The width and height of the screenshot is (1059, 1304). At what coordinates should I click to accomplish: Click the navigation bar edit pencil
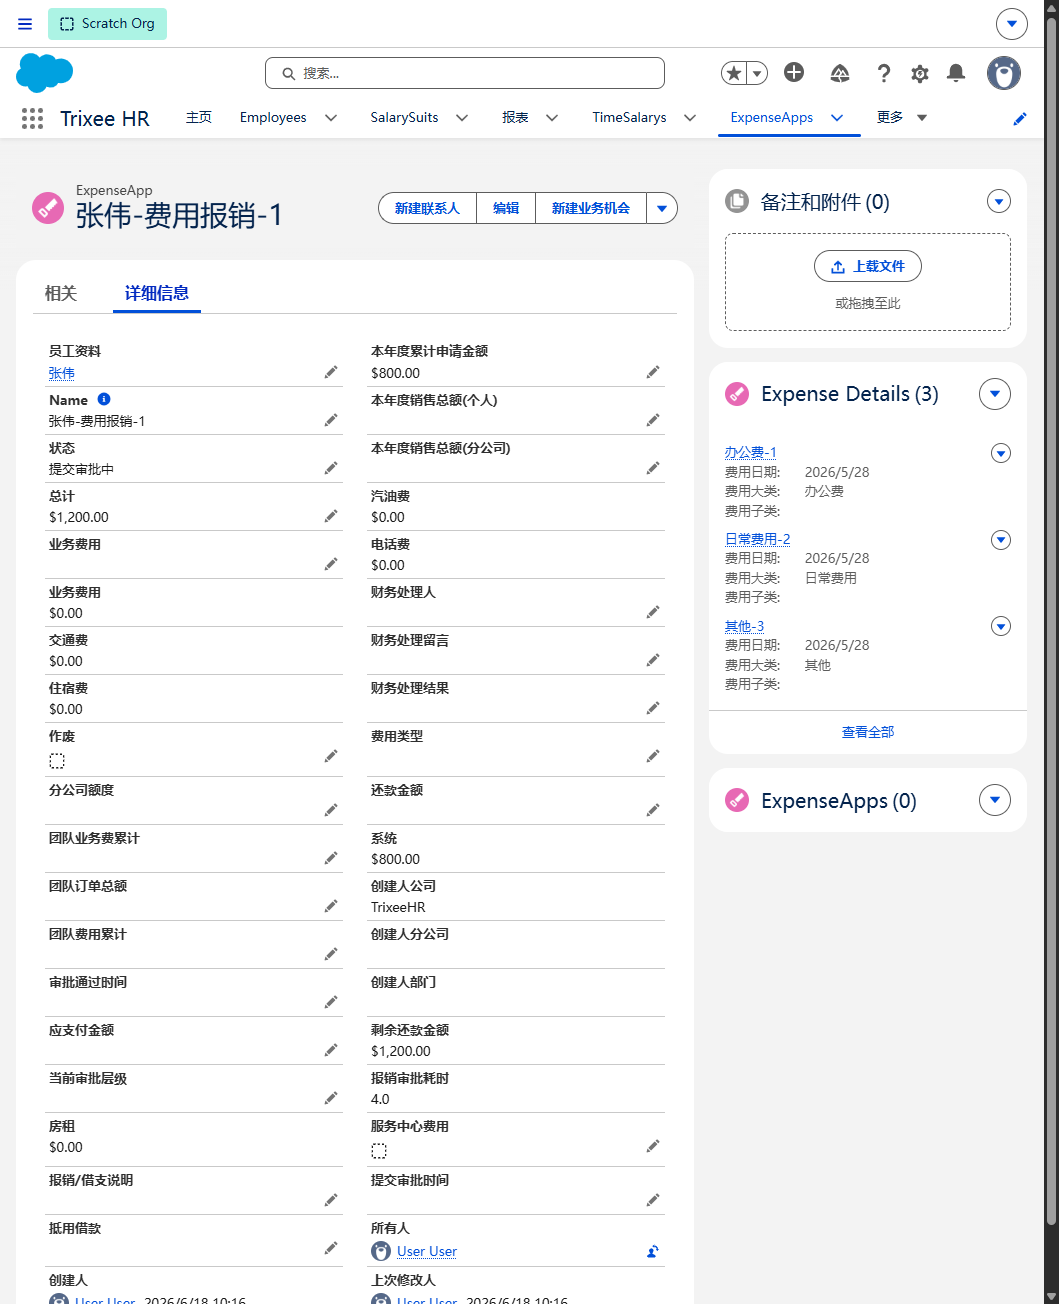pos(1020,118)
